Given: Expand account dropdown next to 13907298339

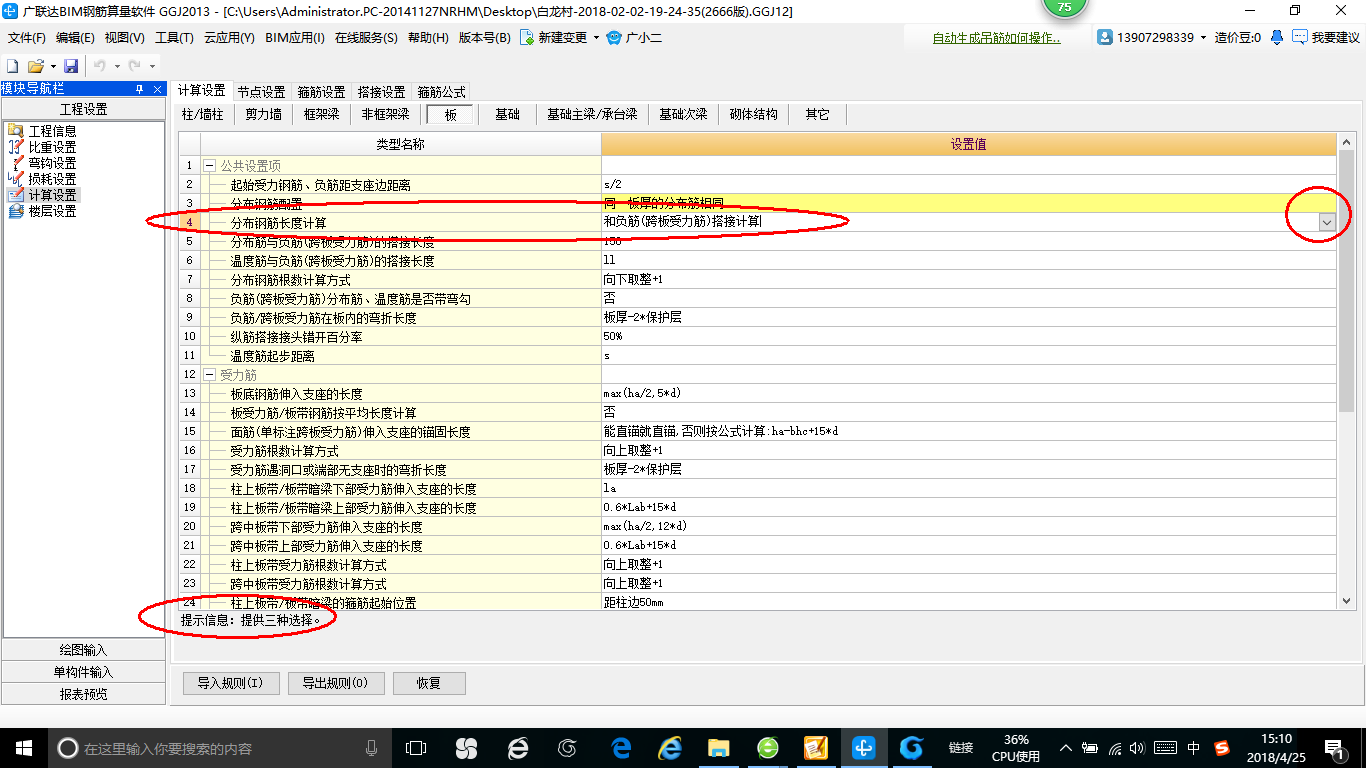Looking at the screenshot, I should coord(1203,37).
